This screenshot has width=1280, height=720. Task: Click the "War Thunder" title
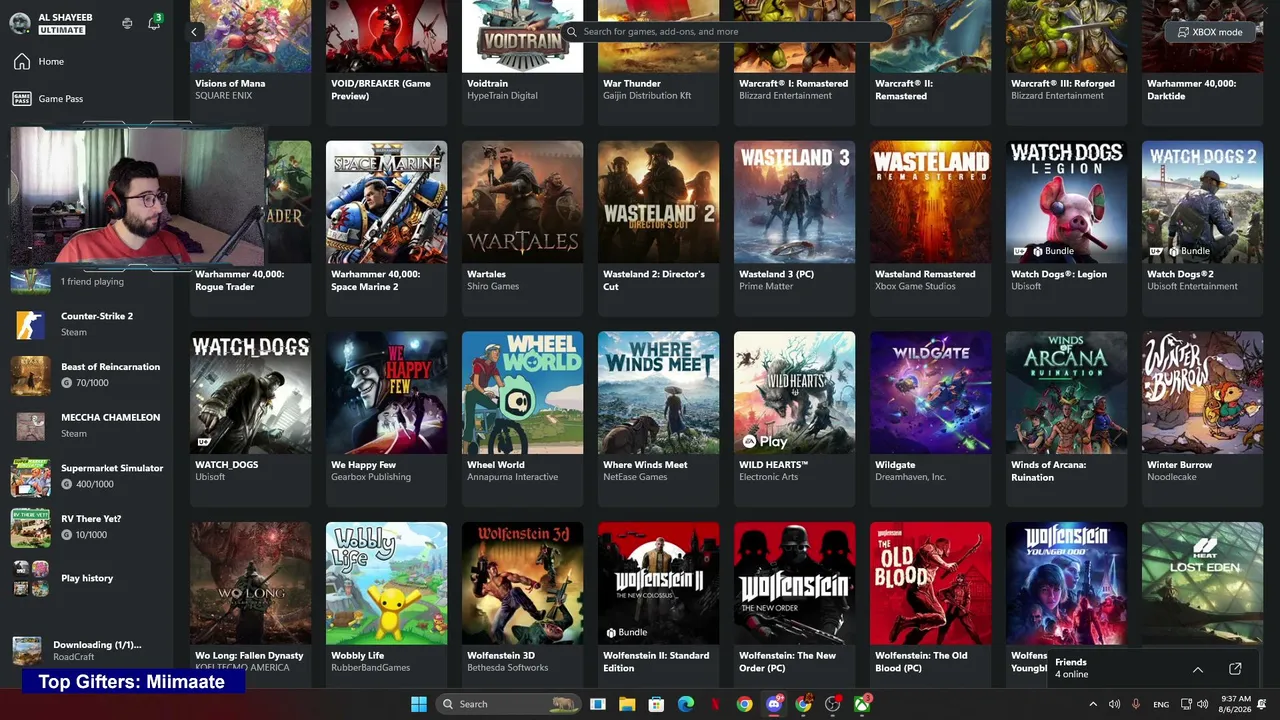pyautogui.click(x=632, y=84)
